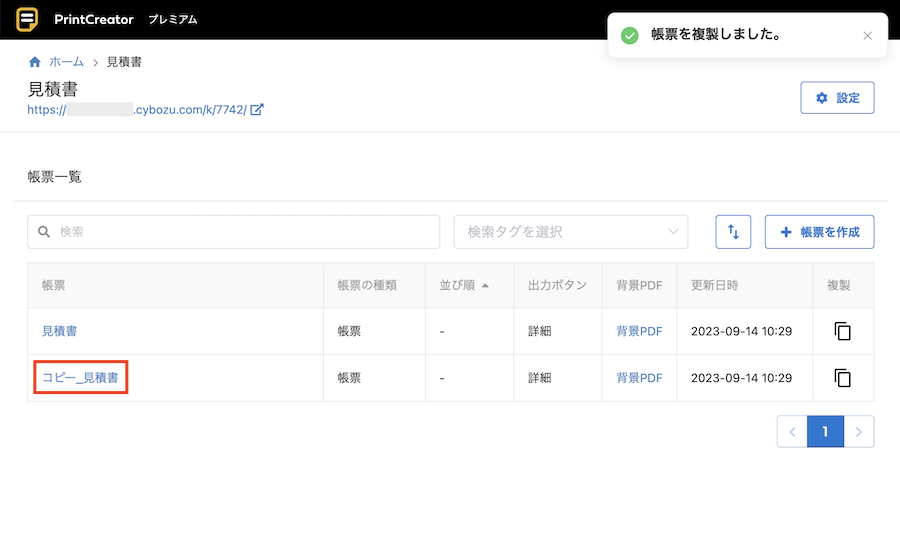Duplicate the コピー_見積書 form via copy icon

(x=842, y=378)
